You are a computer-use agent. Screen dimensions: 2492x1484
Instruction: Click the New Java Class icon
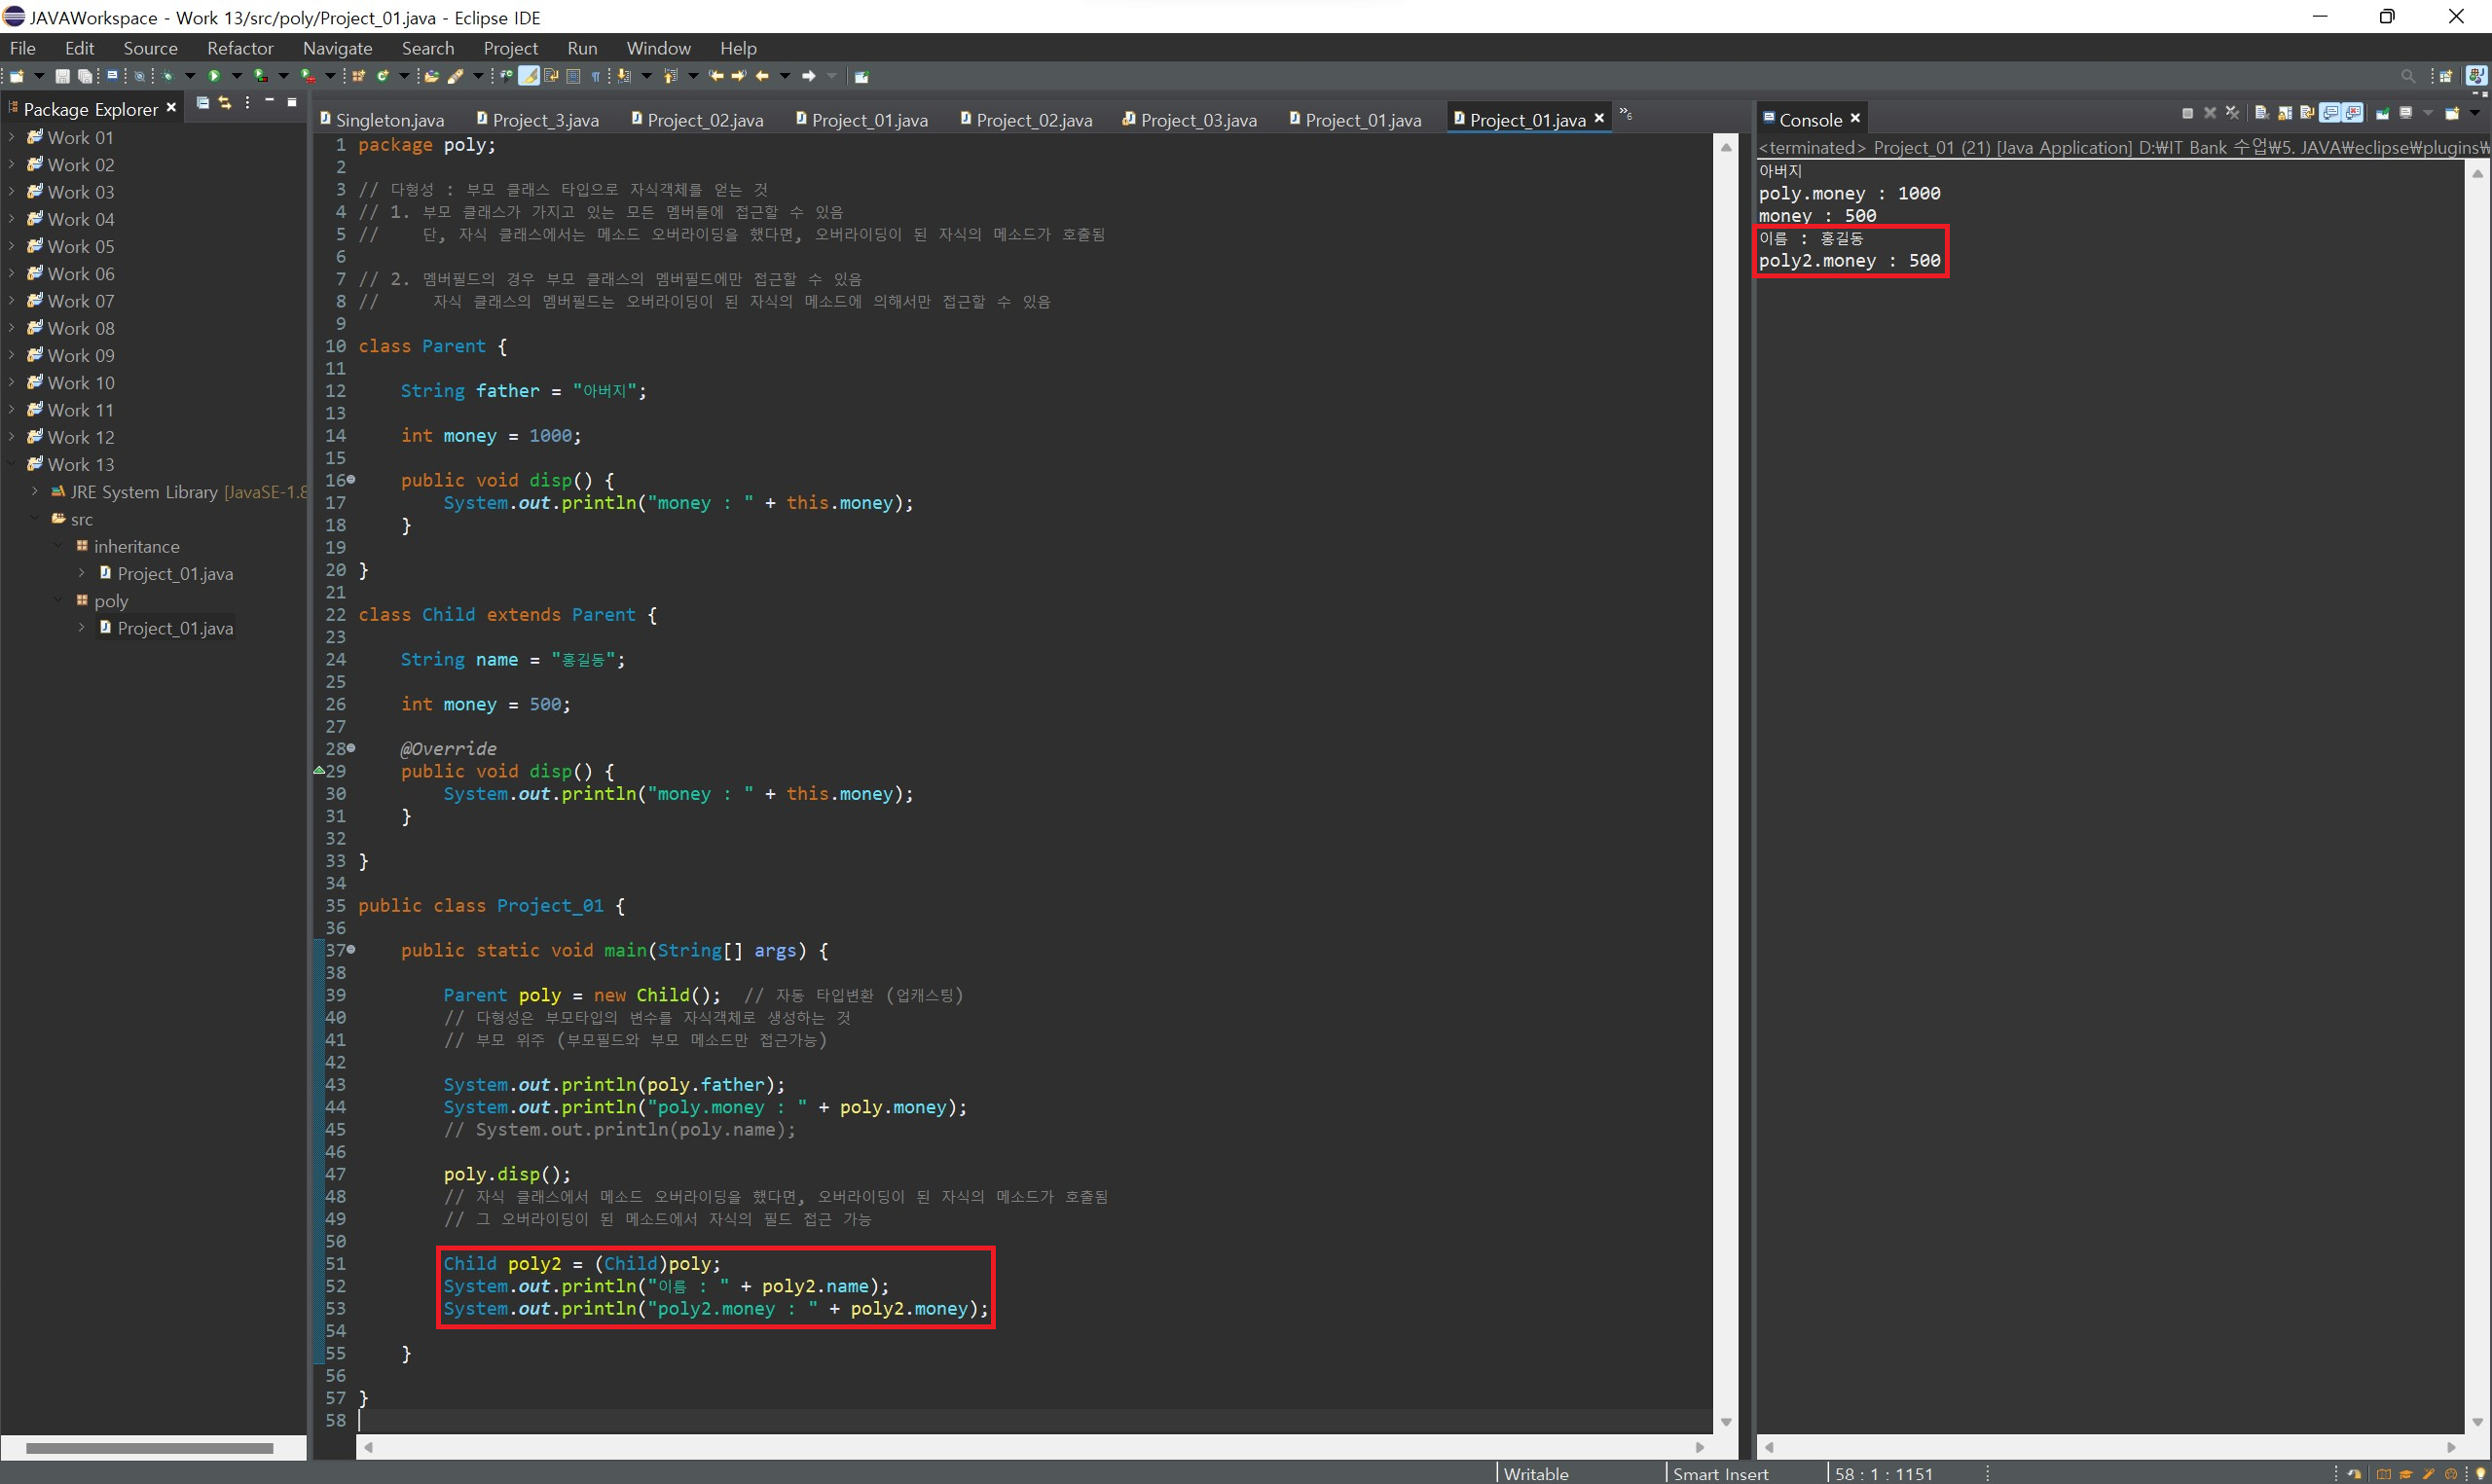coord(382,76)
